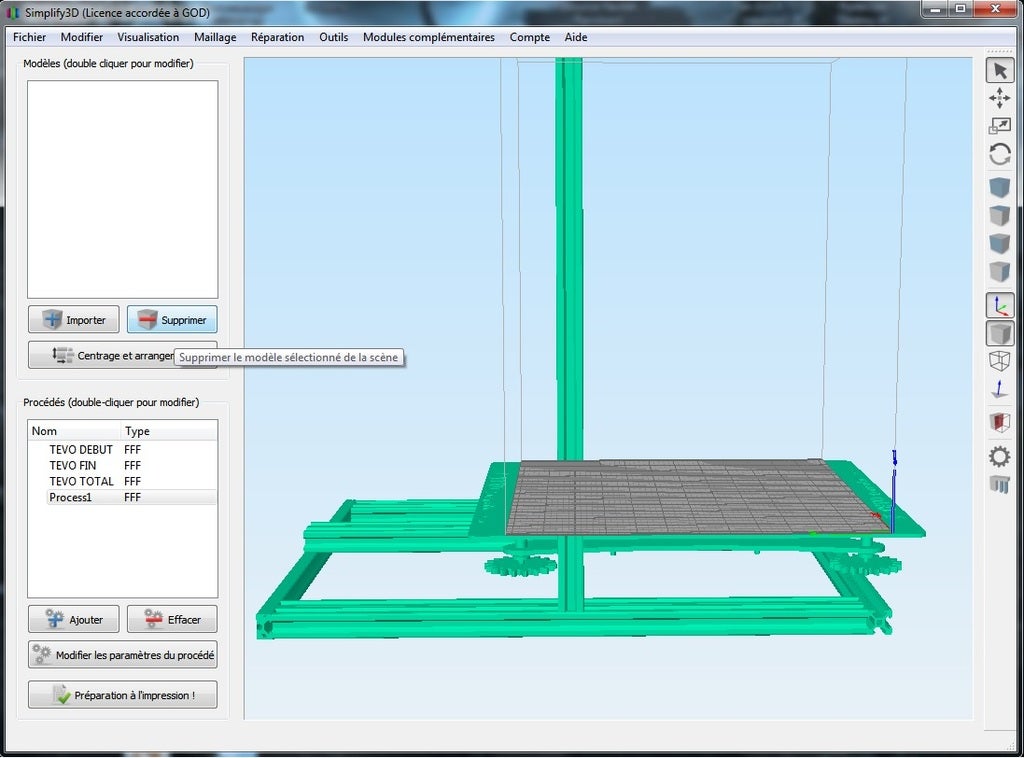Open cross section view red cube icon
Viewport: 1024px width, 758px height.
click(999, 422)
